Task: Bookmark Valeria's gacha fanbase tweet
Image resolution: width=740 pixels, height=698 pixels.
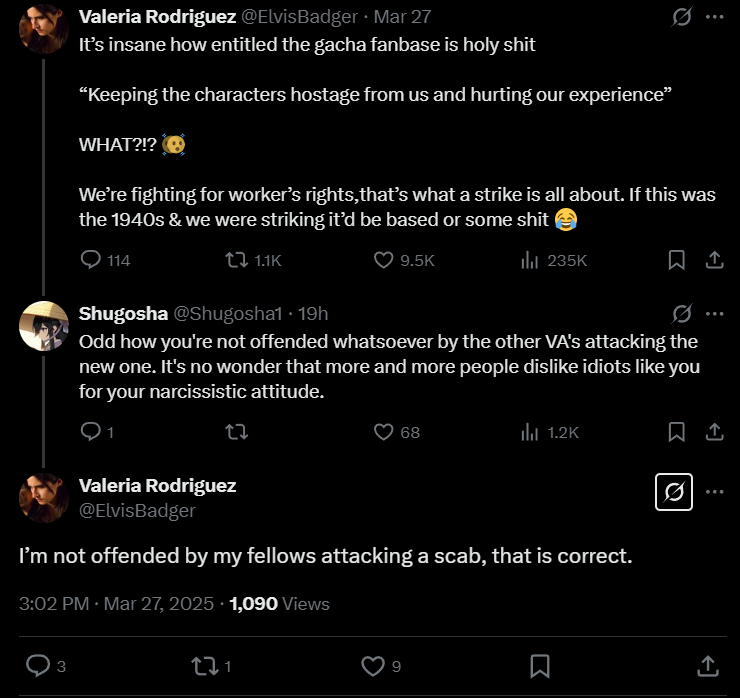Action: pyautogui.click(x=676, y=260)
